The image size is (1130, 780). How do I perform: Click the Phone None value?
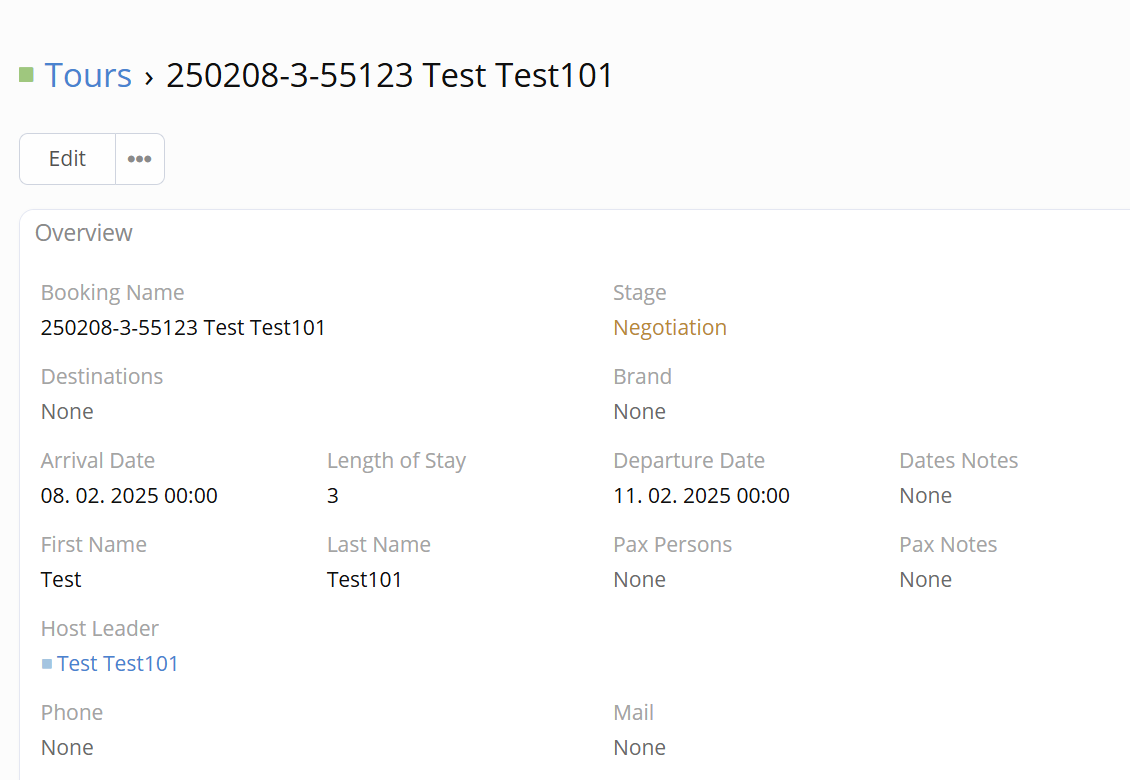67,748
